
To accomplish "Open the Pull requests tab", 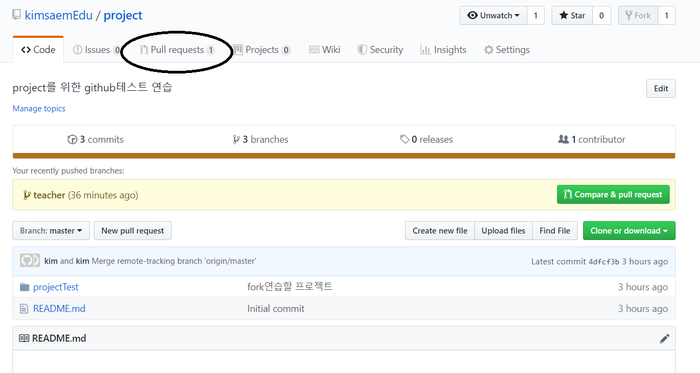I will pos(177,50).
